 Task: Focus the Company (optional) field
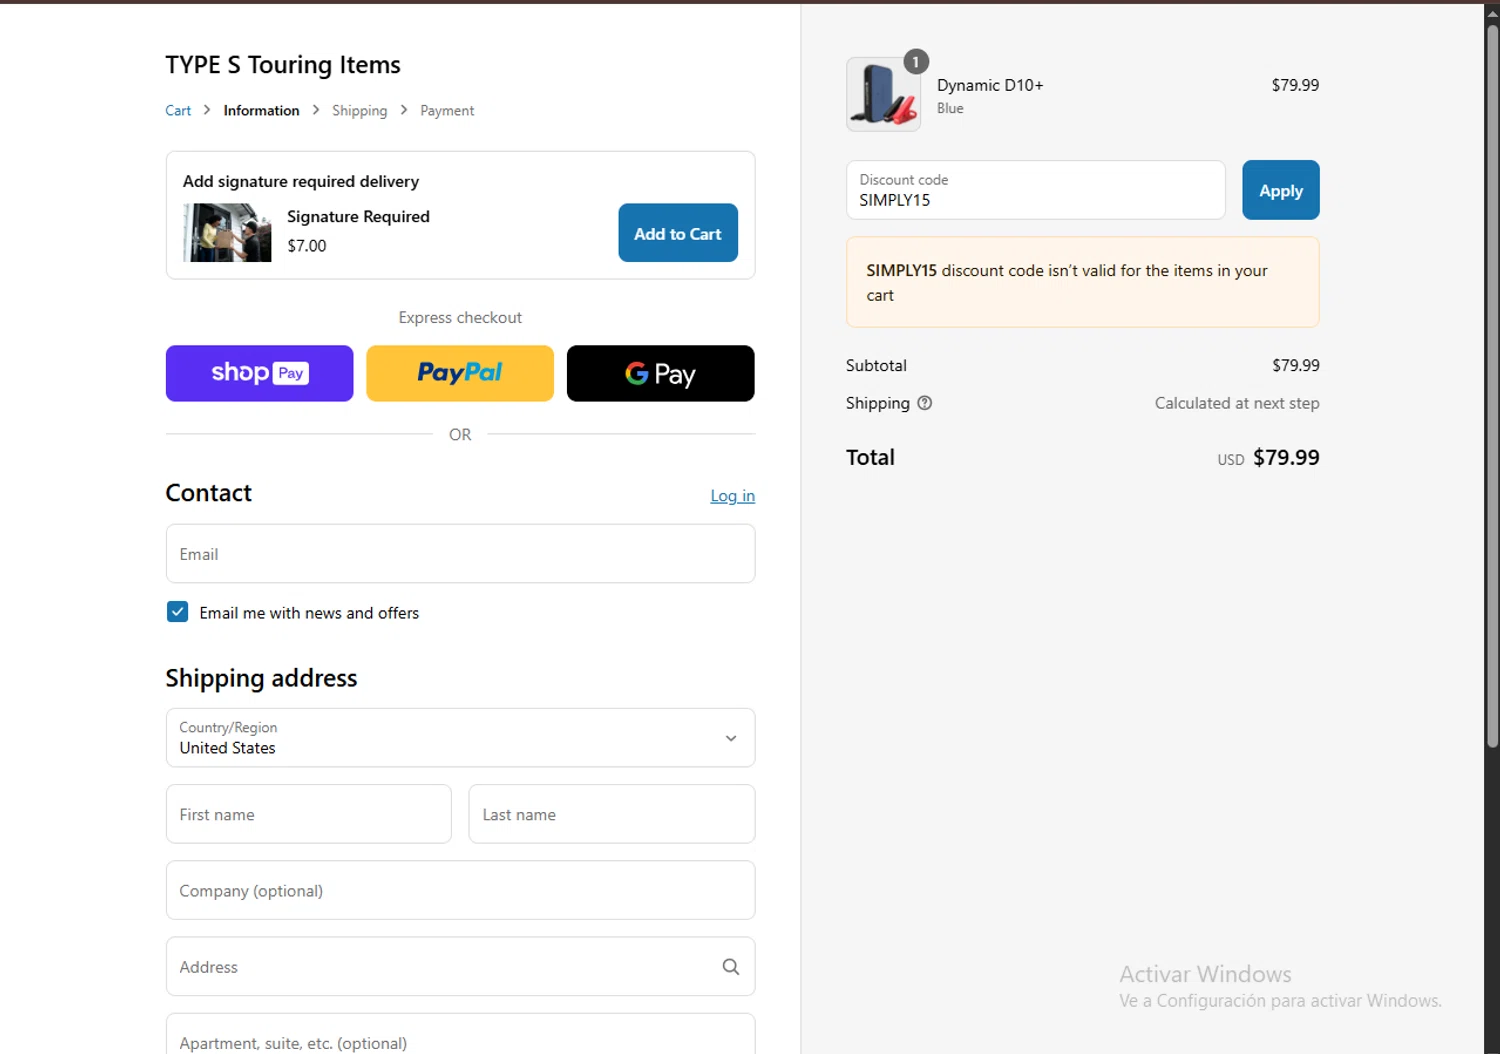click(460, 890)
